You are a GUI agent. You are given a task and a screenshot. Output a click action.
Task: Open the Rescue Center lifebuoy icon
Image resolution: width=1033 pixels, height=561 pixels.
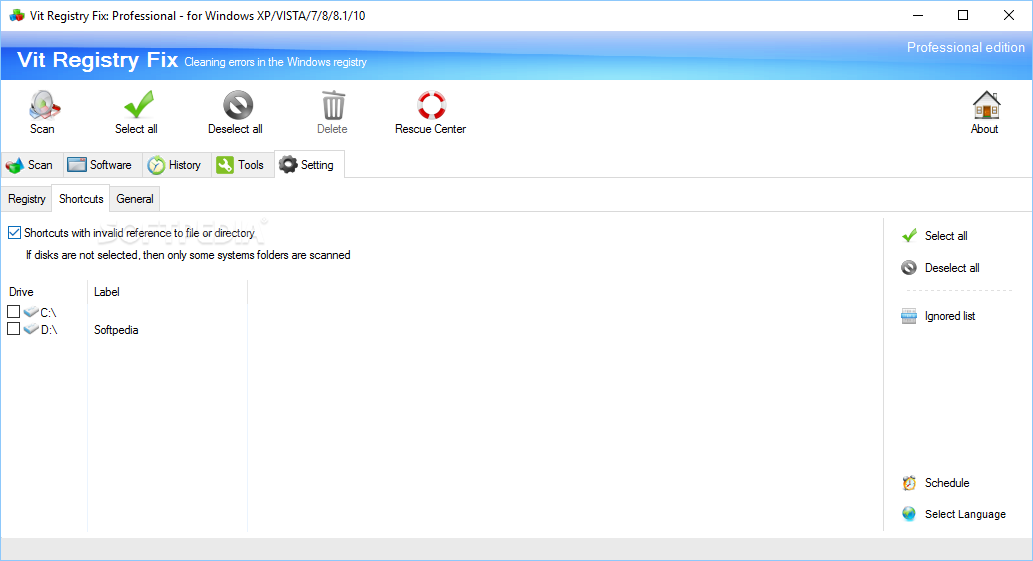432,105
